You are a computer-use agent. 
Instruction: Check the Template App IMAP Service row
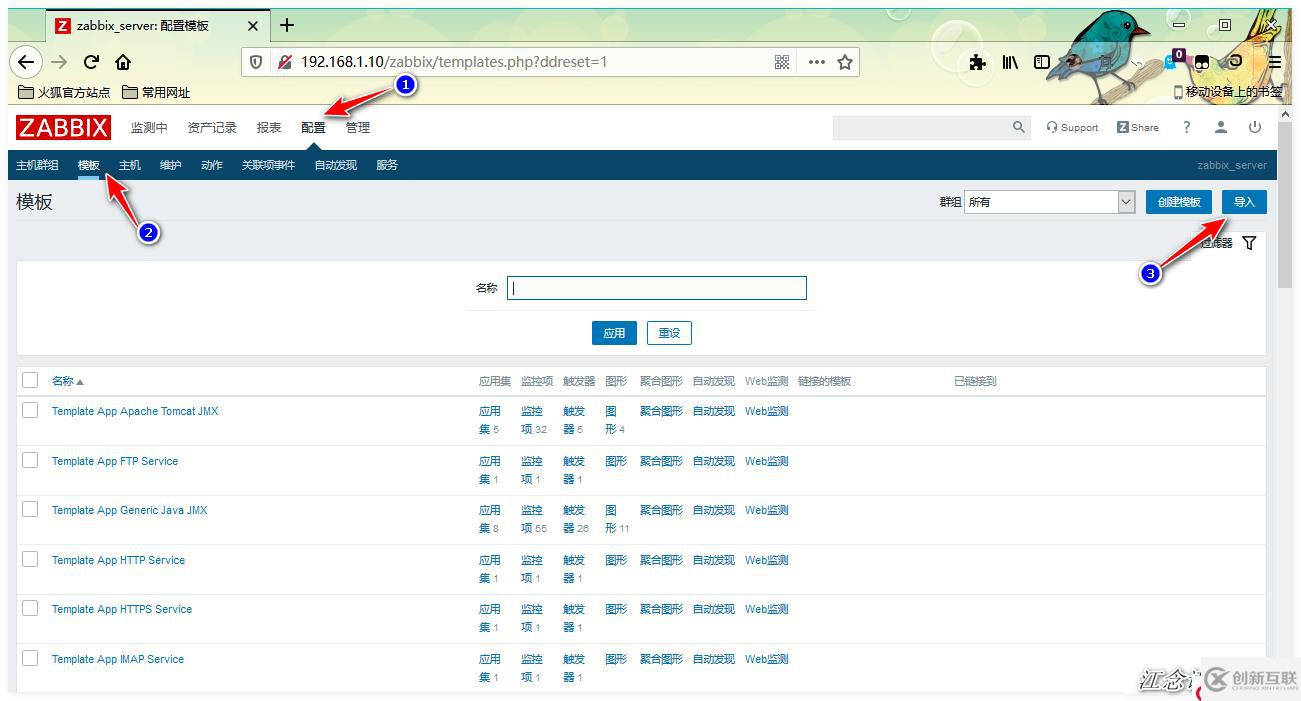pyautogui.click(x=30, y=658)
